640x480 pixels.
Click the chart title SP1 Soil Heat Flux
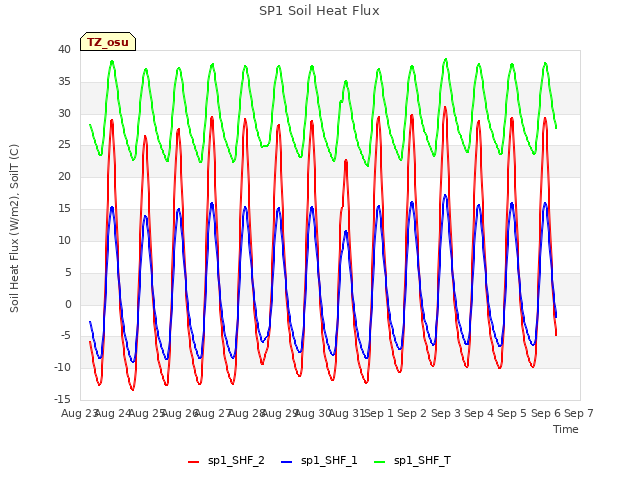(x=319, y=11)
